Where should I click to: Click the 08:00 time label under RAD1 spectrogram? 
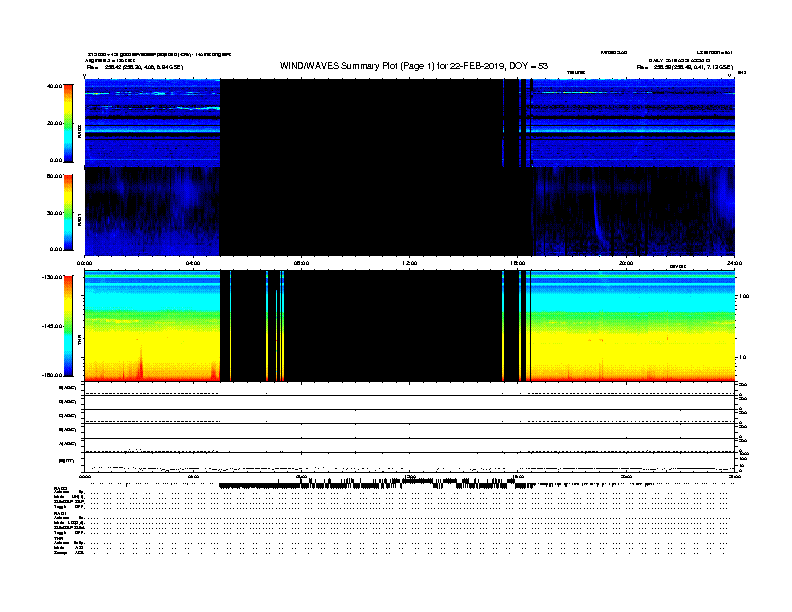(301, 263)
